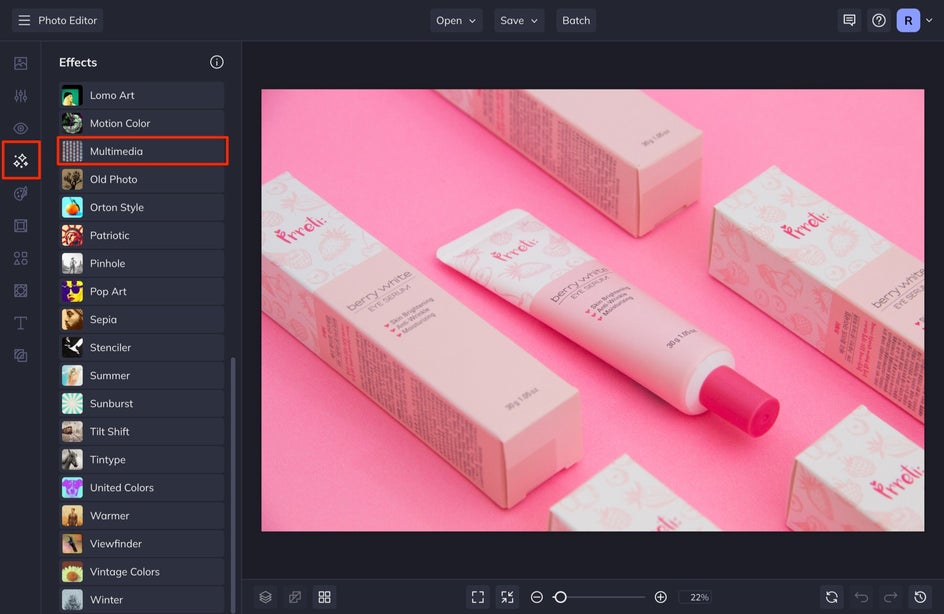The image size is (944, 614).
Task: Apply the Stenciler effect
Action: [x=142, y=347]
